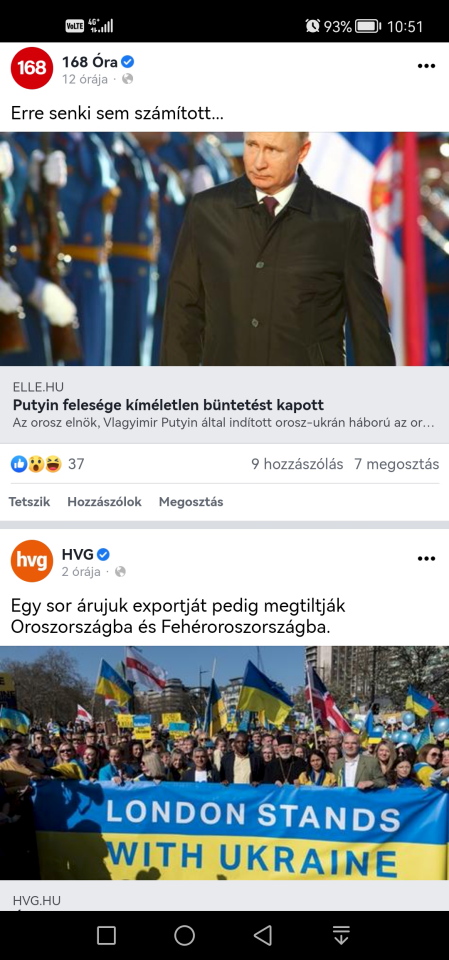Open the 7 megosztás shares list
This screenshot has height=960, width=449.
click(396, 464)
